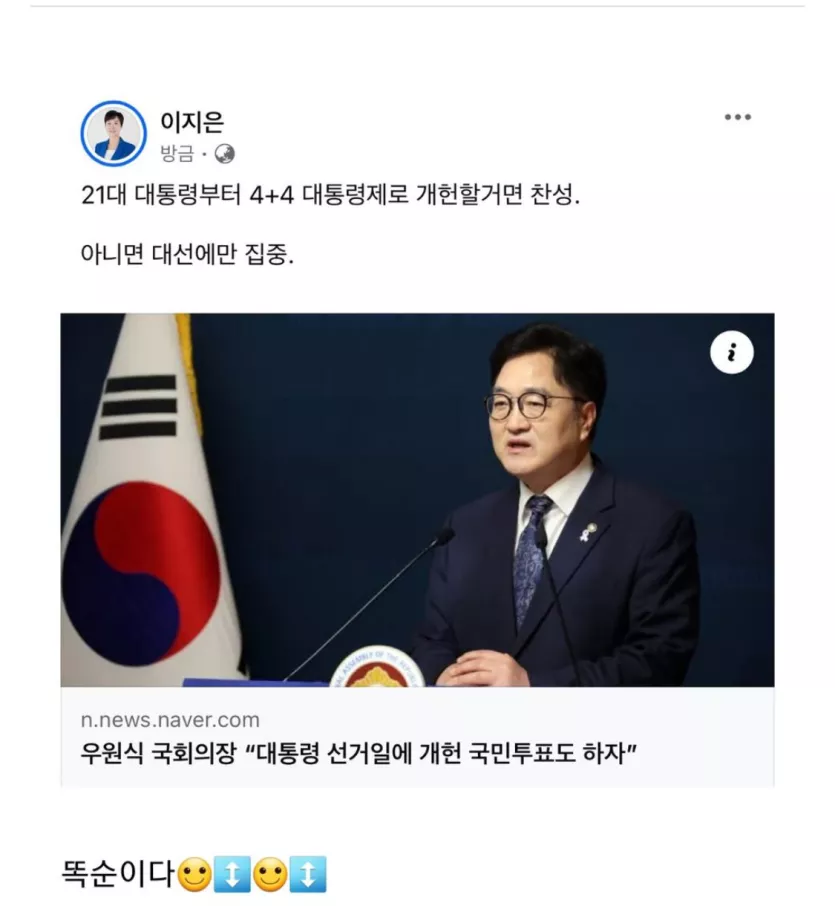Open the article preview photo of the speaker
The height and width of the screenshot is (906, 835).
pos(417,500)
